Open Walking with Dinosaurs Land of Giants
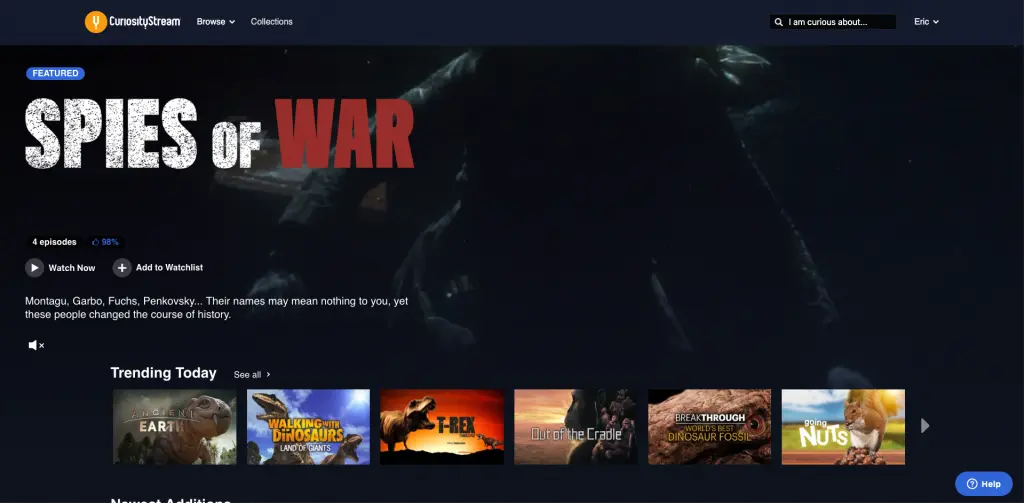 [x=308, y=427]
